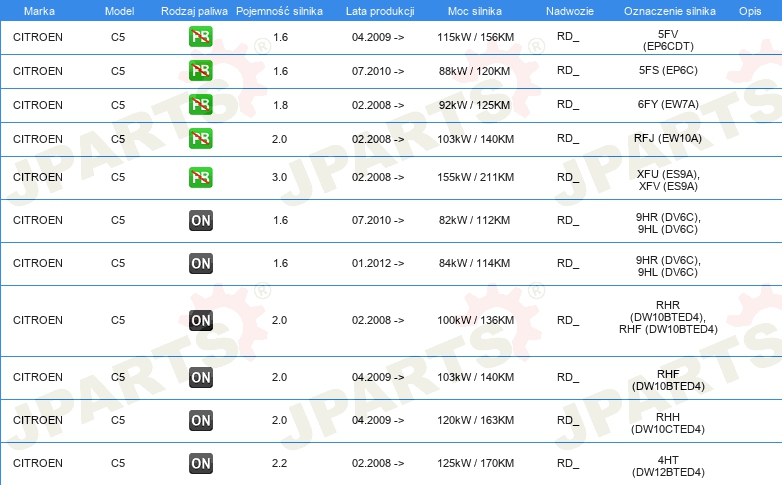
Task: Select the 125kW / 170KM power cell
Action: [475, 463]
